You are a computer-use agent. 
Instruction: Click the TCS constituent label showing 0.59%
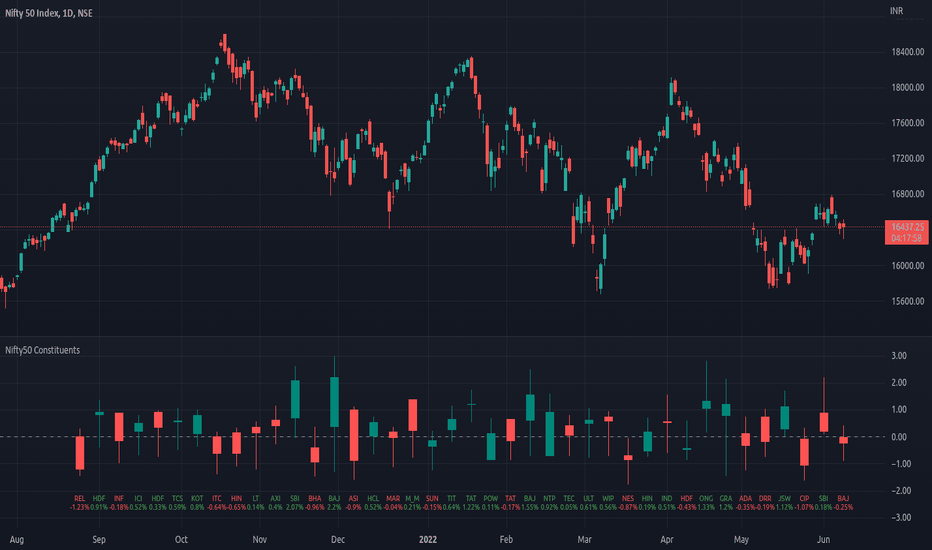pyautogui.click(x=177, y=503)
